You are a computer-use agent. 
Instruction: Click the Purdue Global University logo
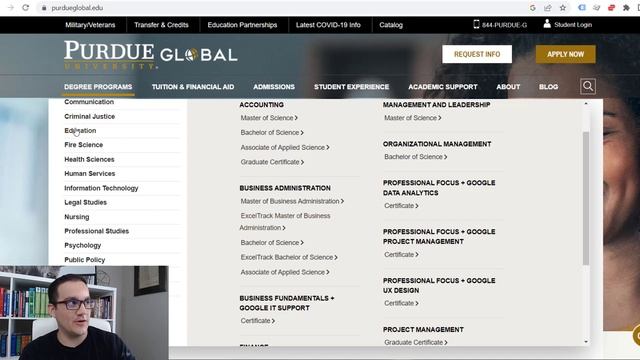[x=151, y=55]
